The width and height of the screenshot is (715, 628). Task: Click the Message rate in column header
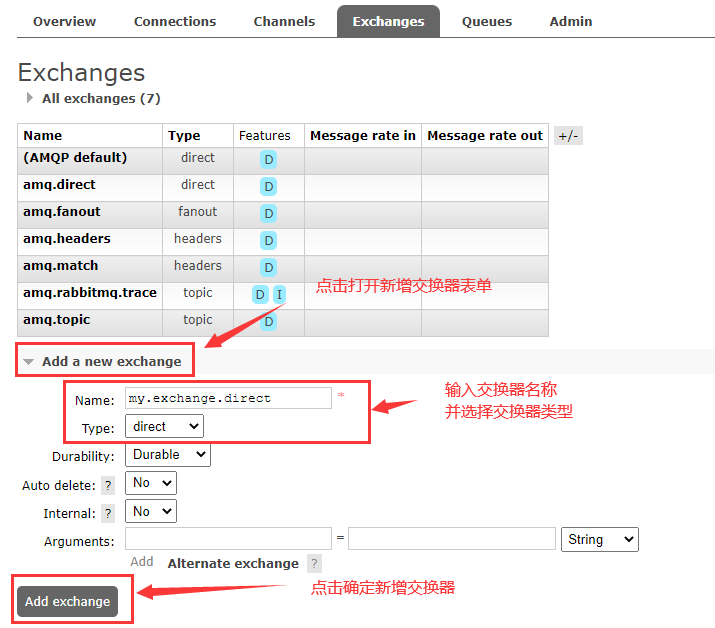[x=363, y=135]
